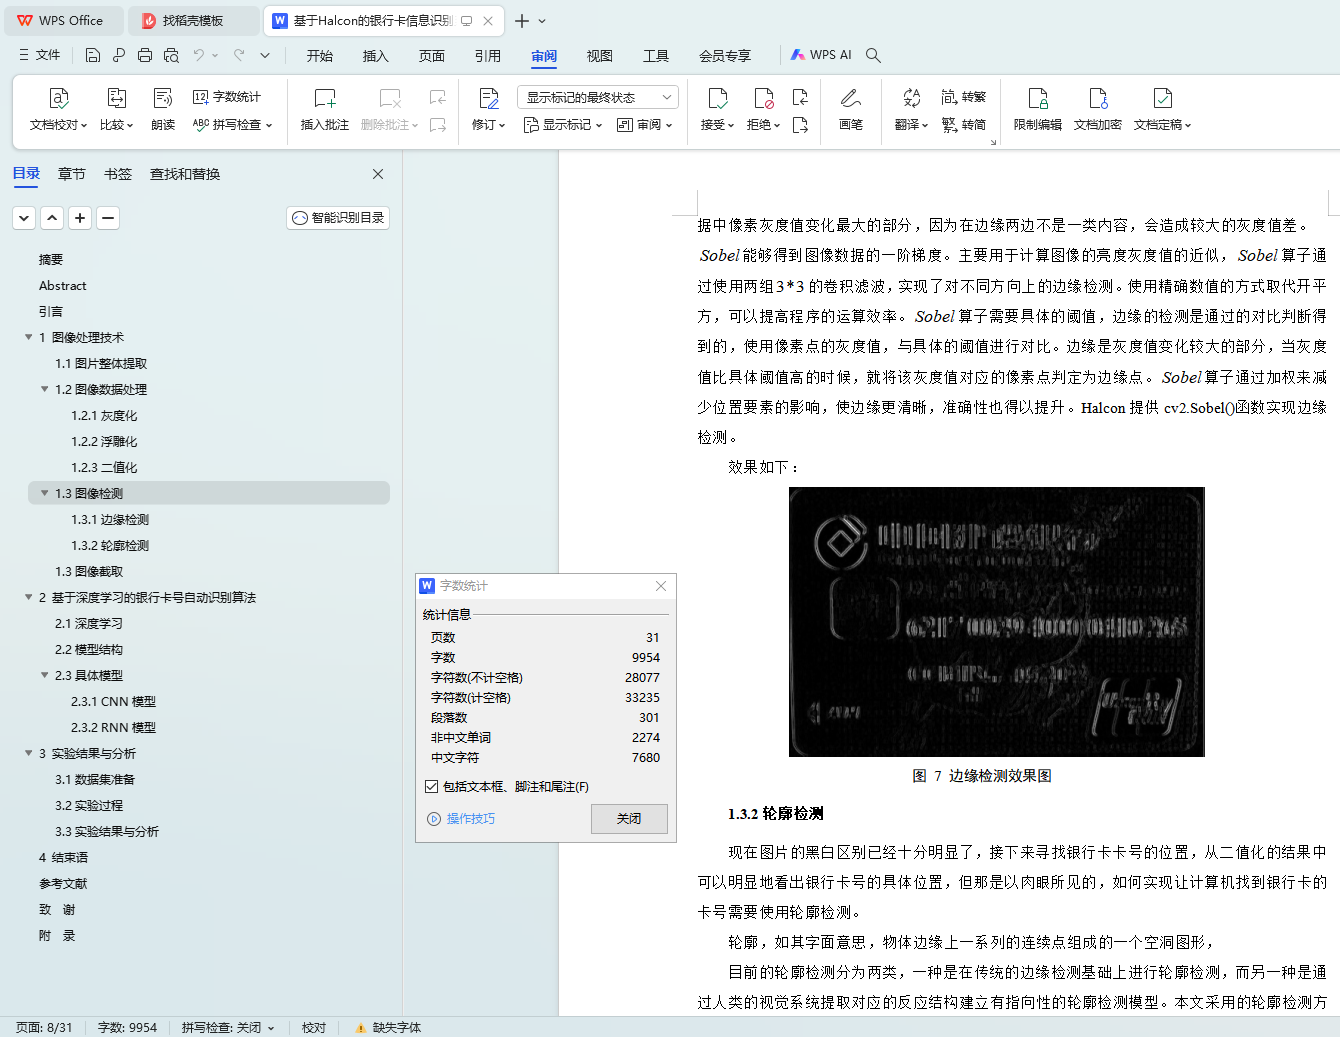Switch to the 引用 ribbon tab
This screenshot has width=1340, height=1037.
pyautogui.click(x=488, y=56)
